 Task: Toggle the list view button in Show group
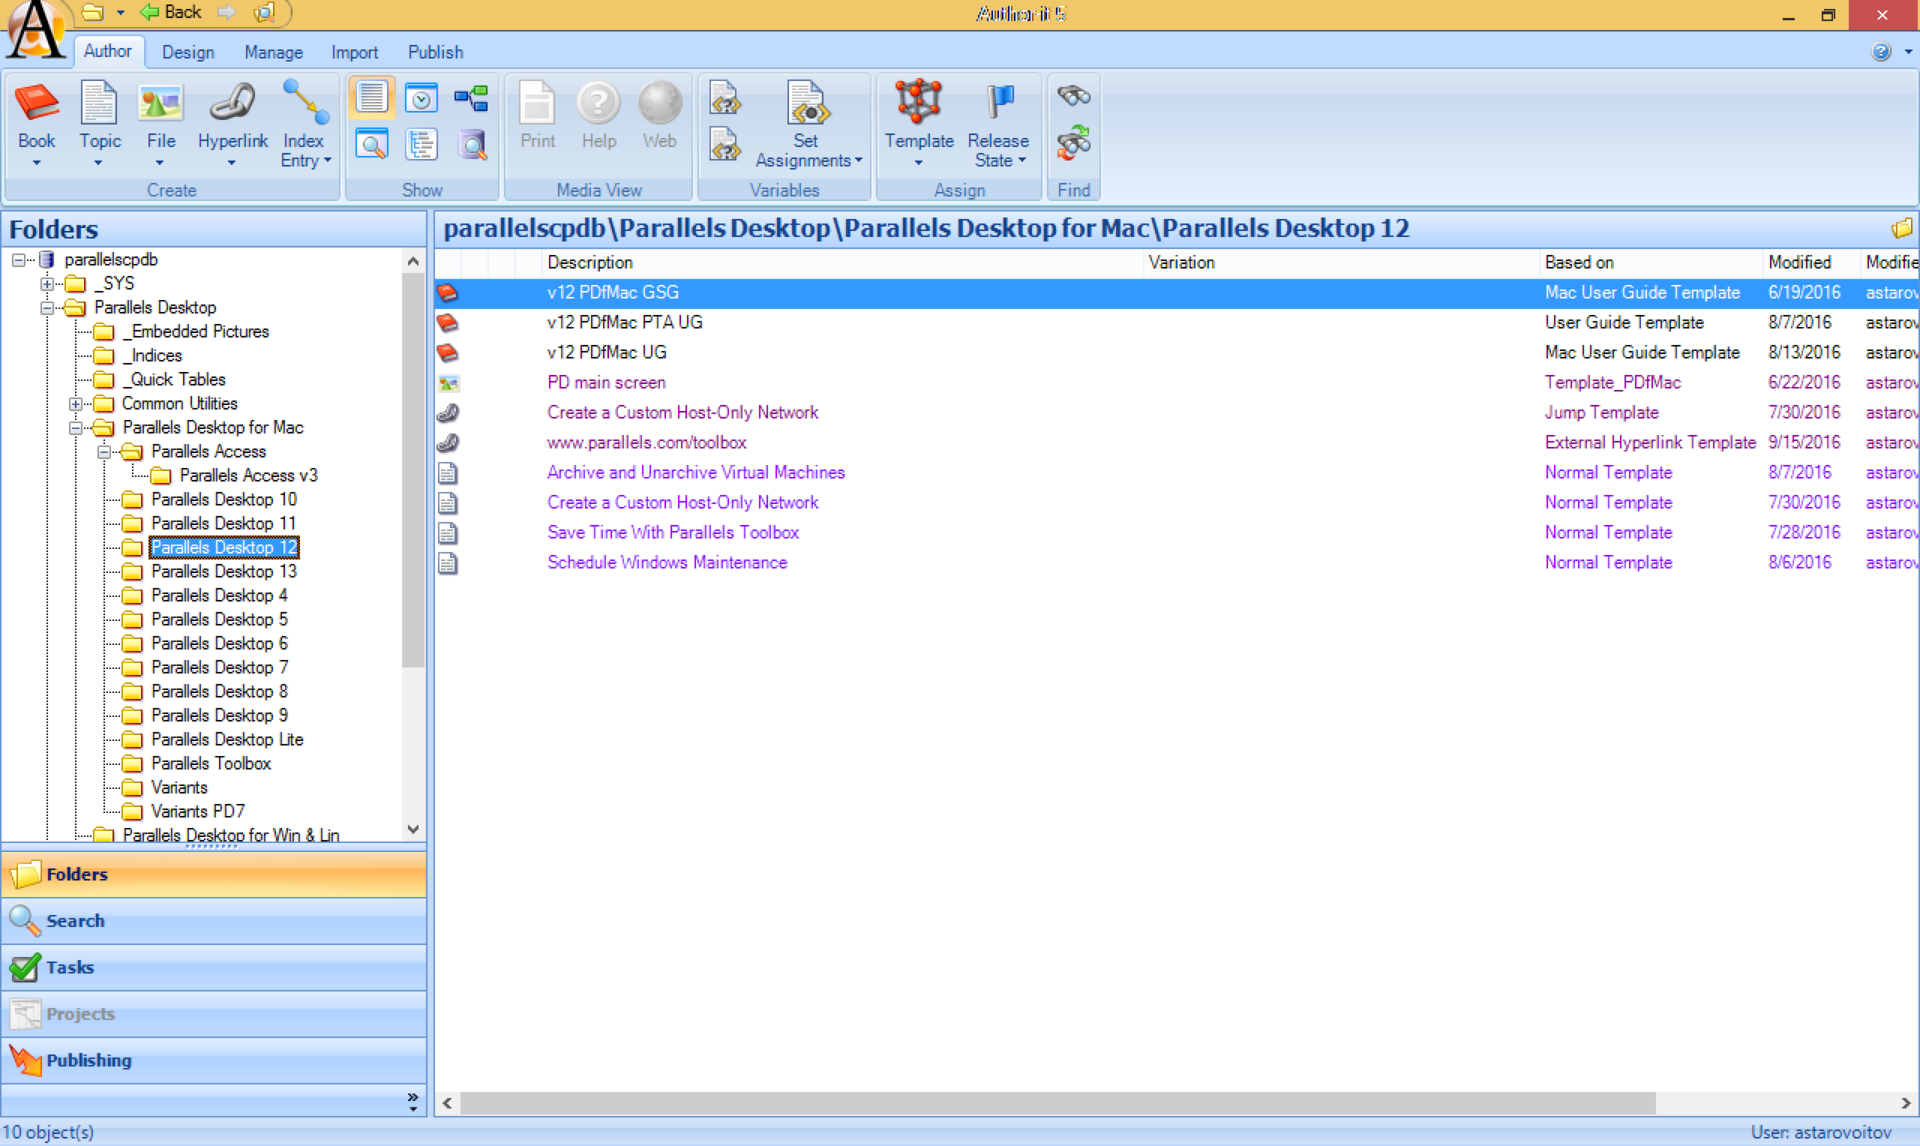(371, 97)
